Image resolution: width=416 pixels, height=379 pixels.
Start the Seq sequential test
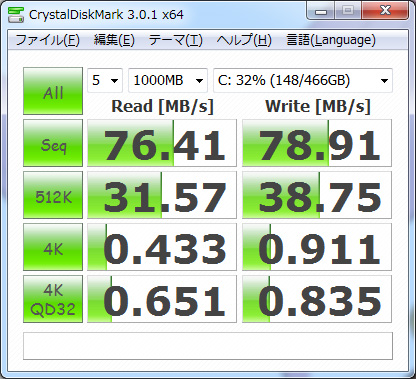coord(53,143)
